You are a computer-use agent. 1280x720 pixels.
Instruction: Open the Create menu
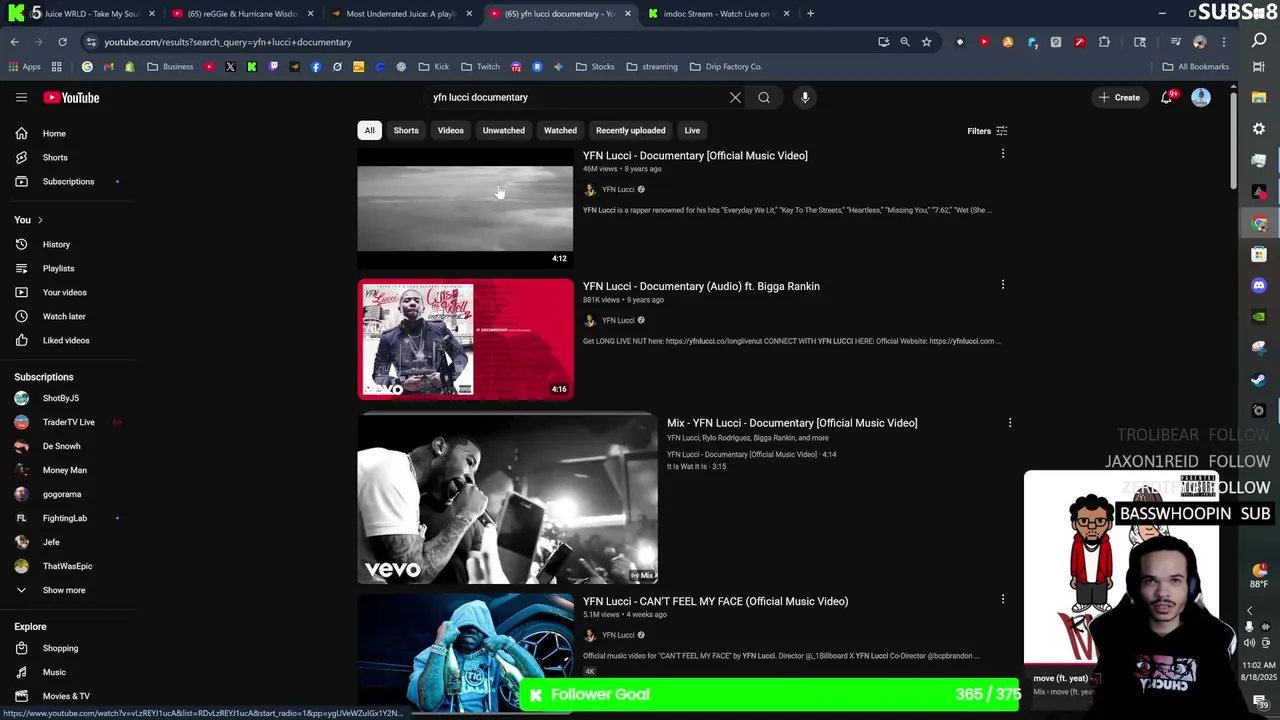(1120, 98)
